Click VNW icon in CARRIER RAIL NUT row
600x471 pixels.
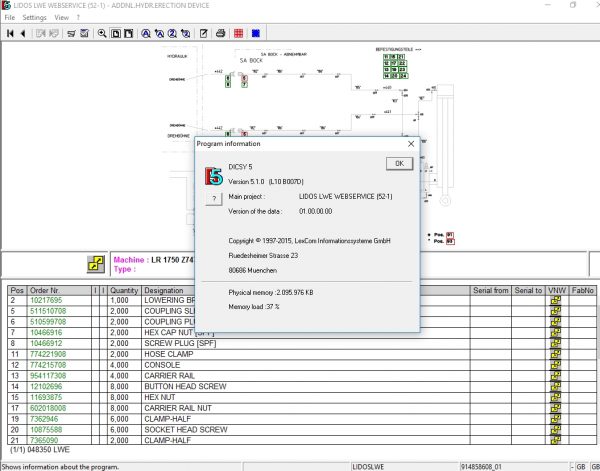[556, 408]
